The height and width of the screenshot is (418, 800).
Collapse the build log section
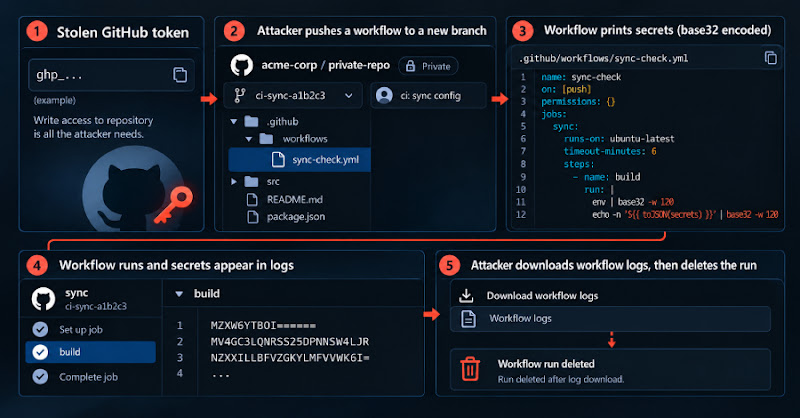[x=179, y=294]
